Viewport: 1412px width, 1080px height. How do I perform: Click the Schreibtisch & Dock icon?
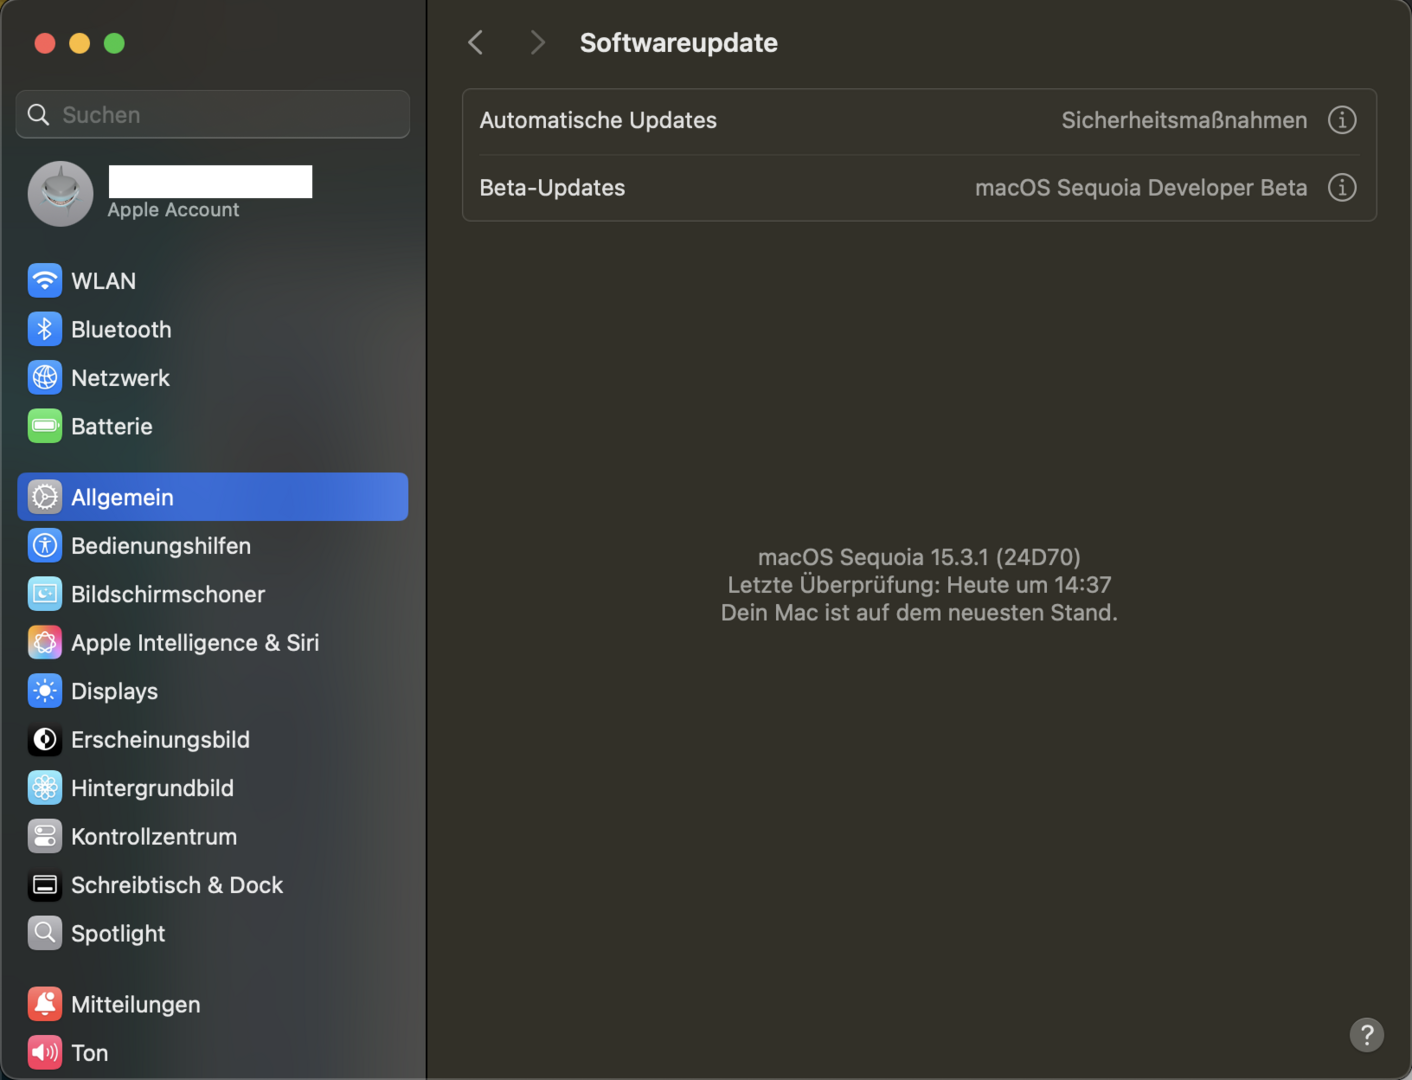(x=45, y=885)
